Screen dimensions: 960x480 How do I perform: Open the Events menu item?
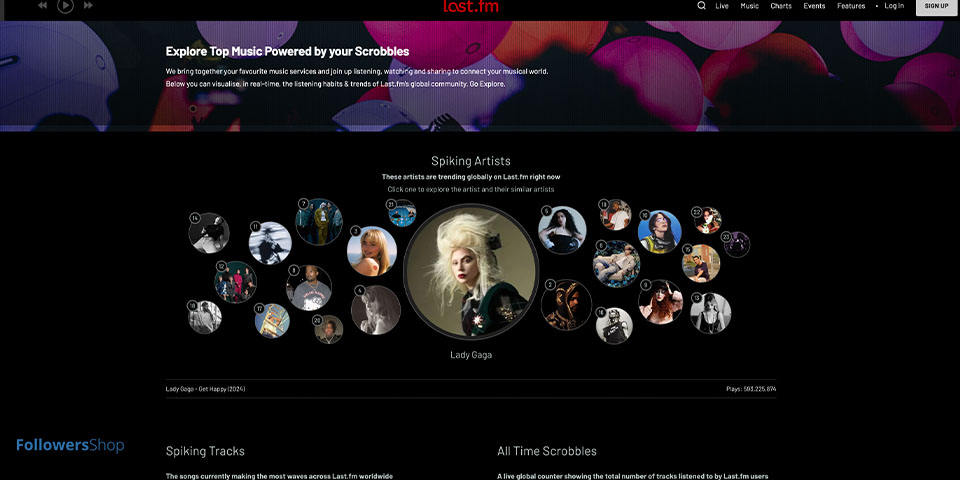coord(814,6)
